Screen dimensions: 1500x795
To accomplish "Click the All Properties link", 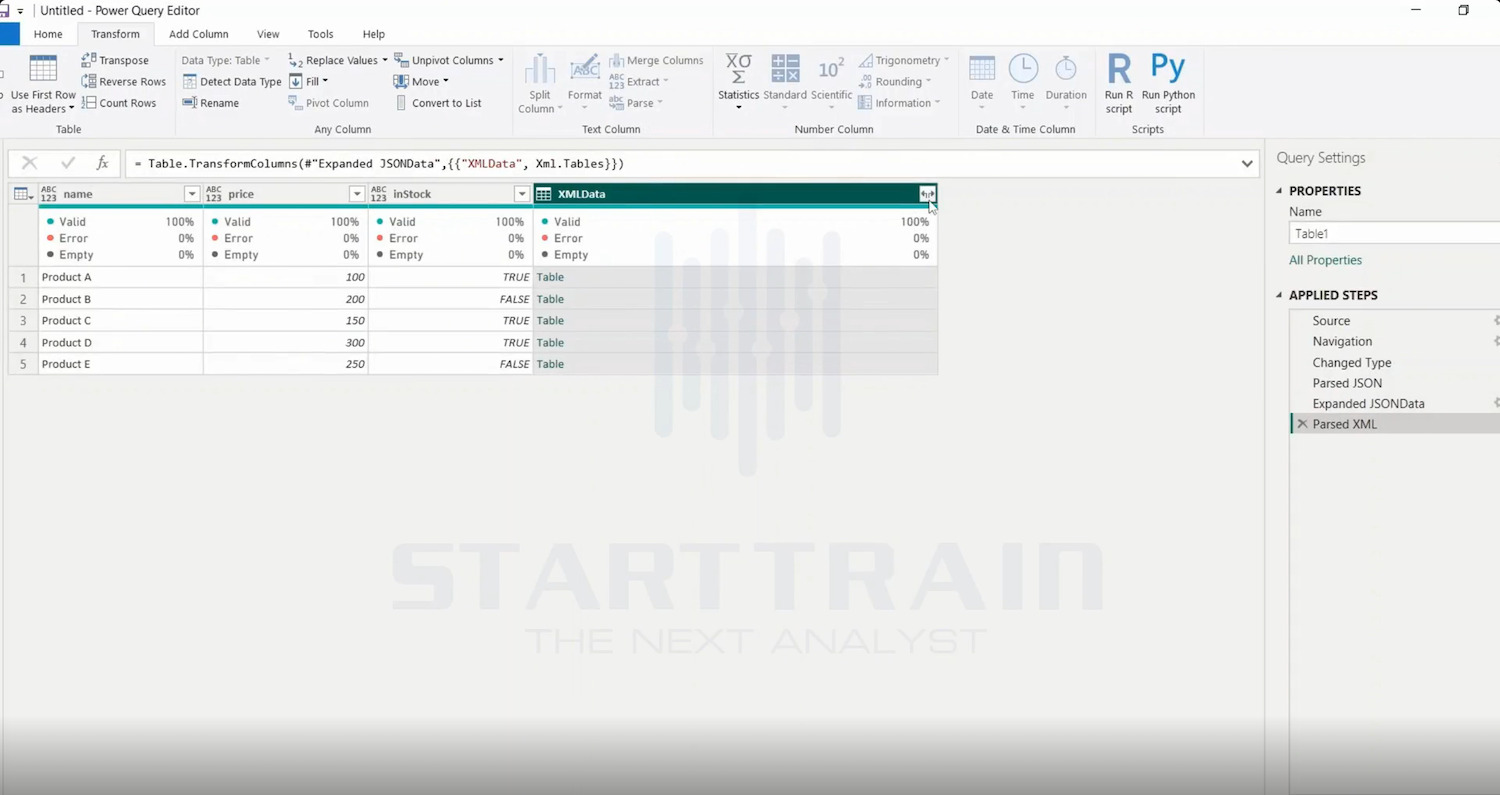I will pos(1325,260).
